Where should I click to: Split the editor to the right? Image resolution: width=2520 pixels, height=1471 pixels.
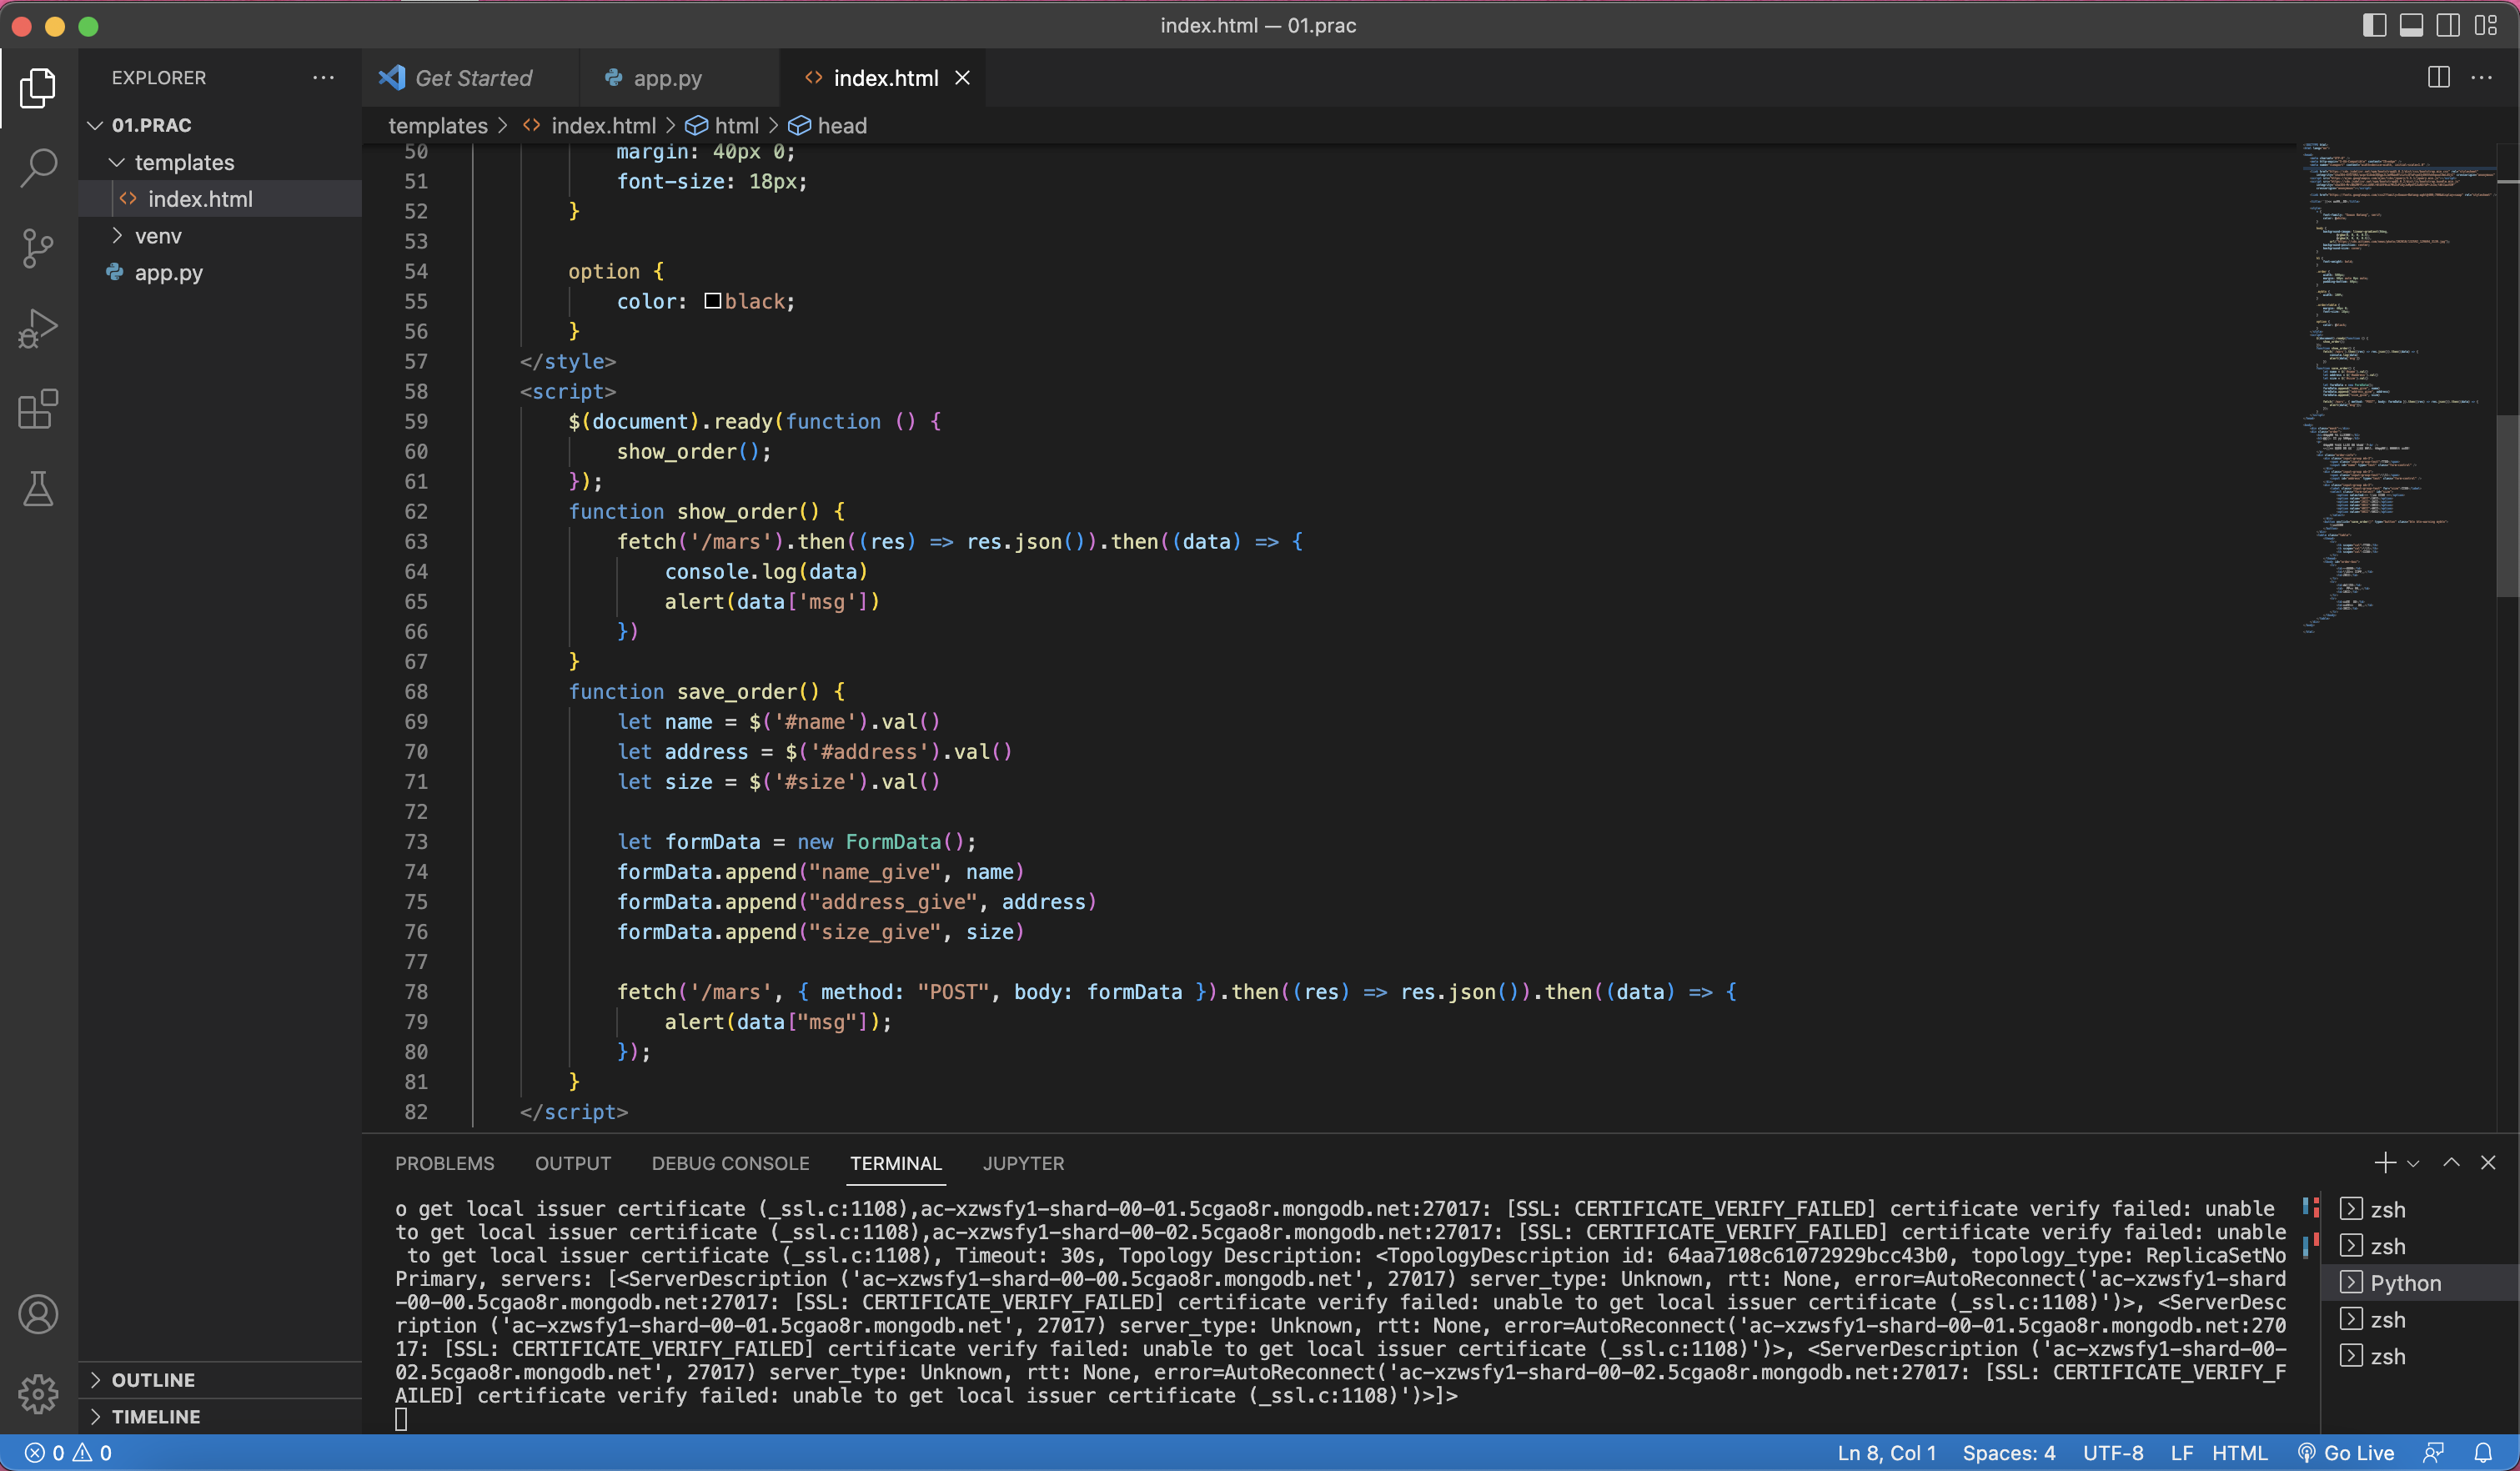coord(2438,78)
